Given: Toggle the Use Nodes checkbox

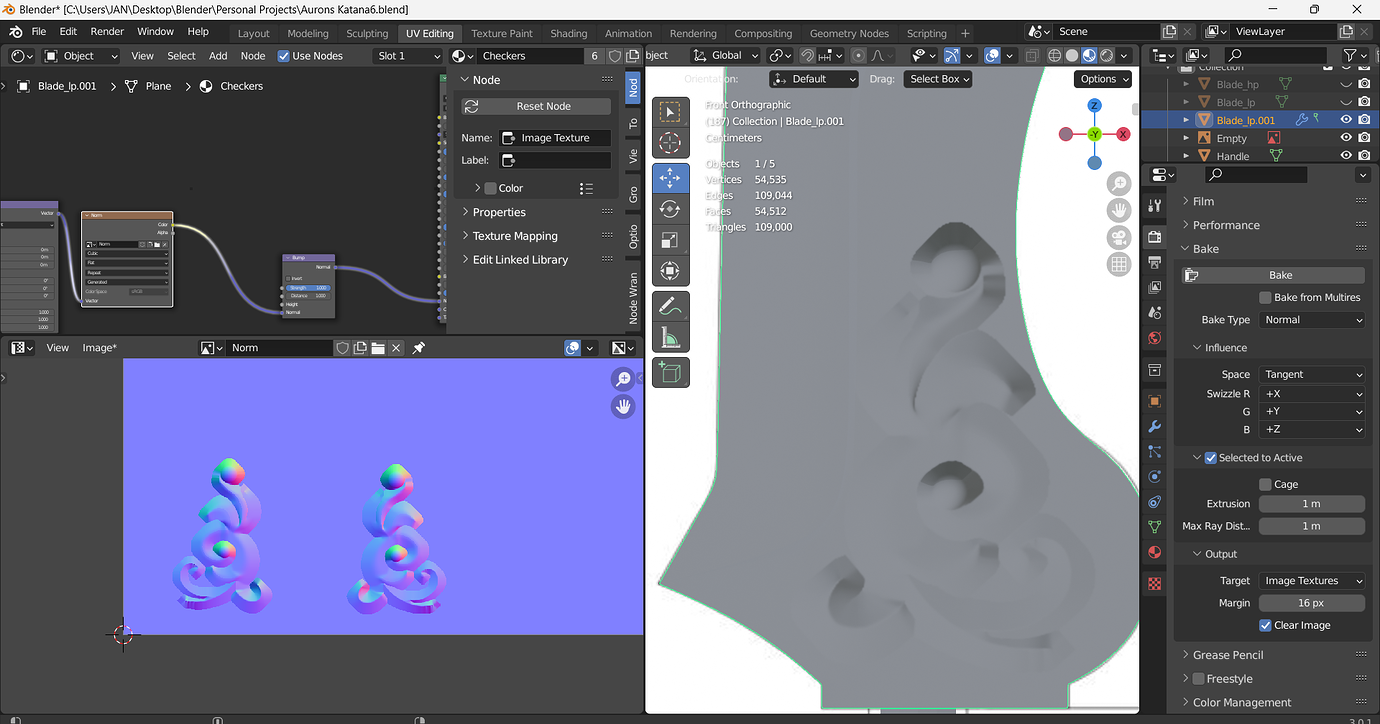Looking at the screenshot, I should pos(284,56).
